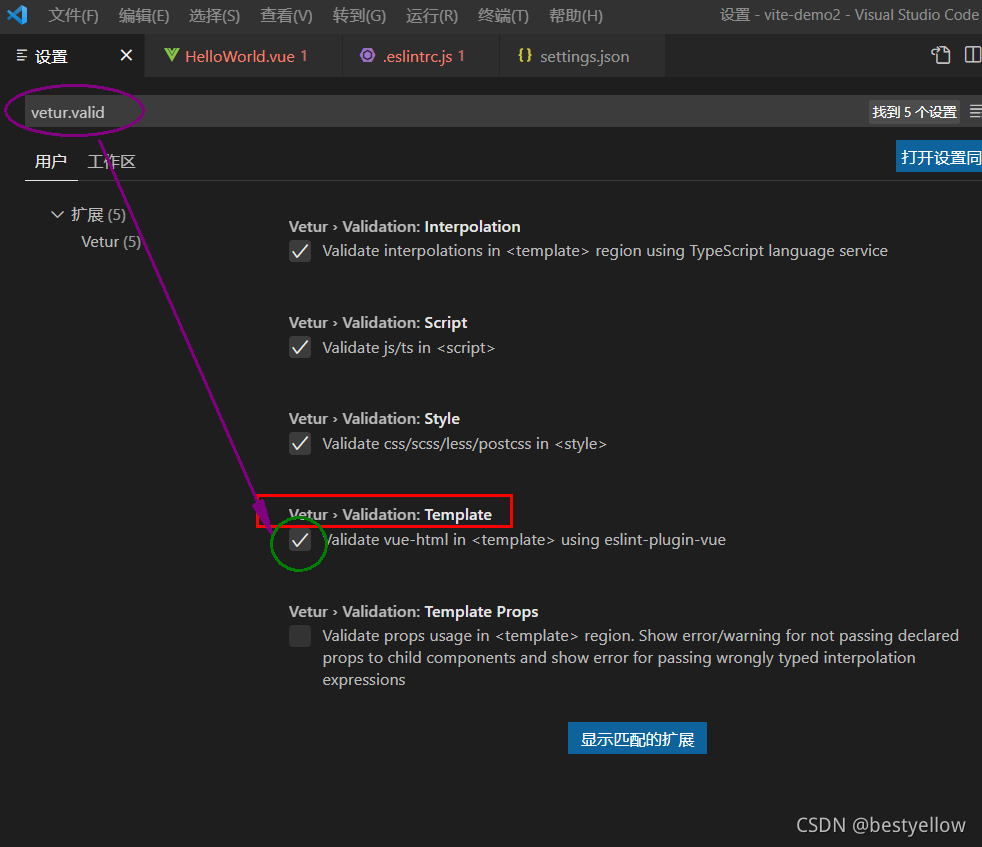This screenshot has height=847, width=982.
Task: Click the Vetur › Validation: Style title
Action: point(374,418)
